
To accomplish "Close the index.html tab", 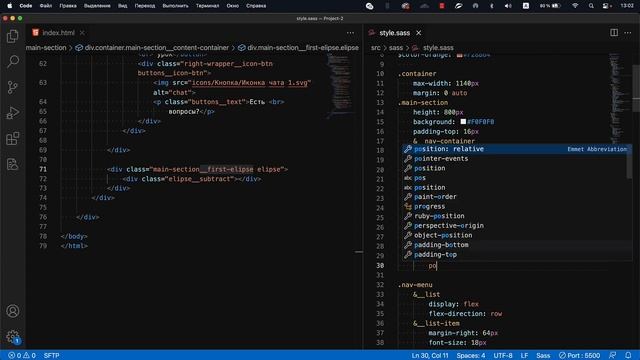I will click(x=82, y=33).
